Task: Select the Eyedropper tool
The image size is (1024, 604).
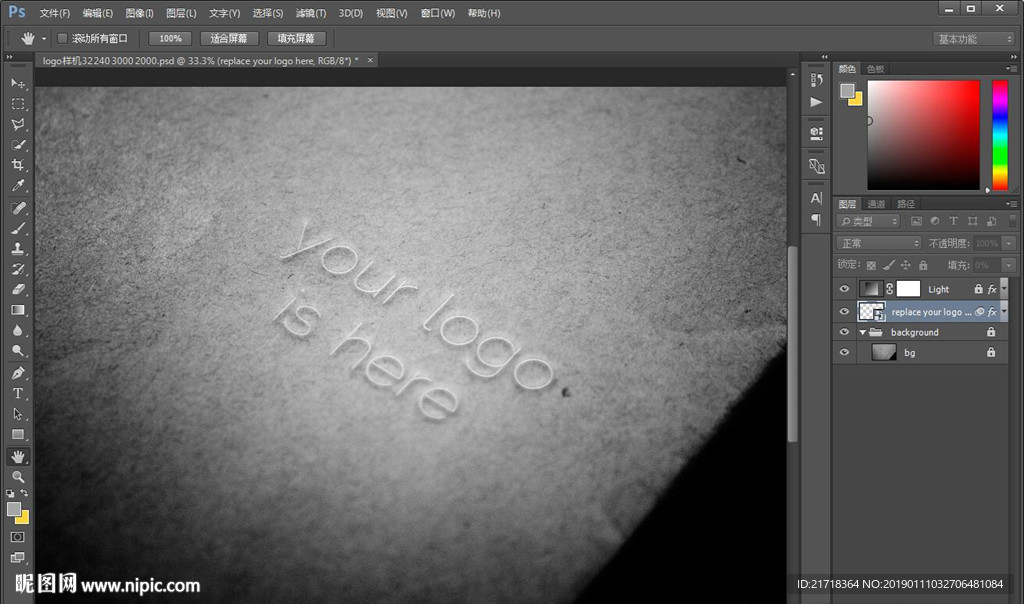Action: pyautogui.click(x=18, y=185)
